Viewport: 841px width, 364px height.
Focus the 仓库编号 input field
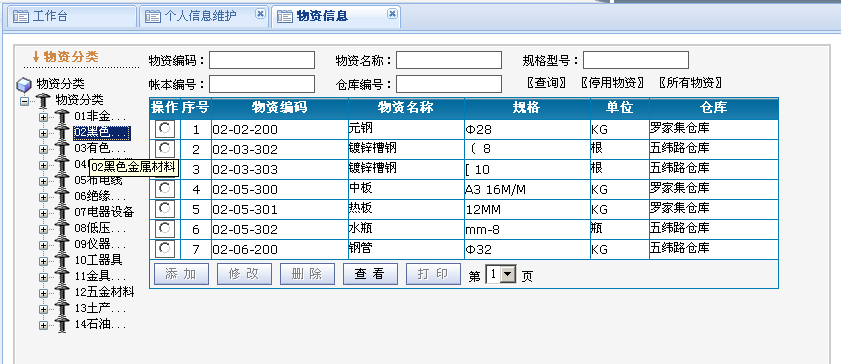(449, 84)
